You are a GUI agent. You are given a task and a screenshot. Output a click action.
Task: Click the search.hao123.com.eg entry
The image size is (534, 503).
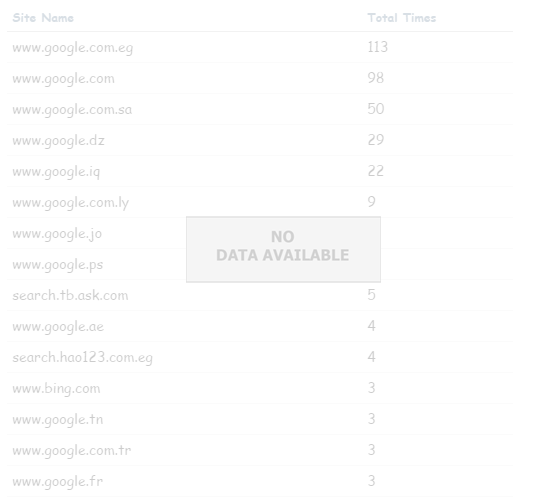[82, 358]
